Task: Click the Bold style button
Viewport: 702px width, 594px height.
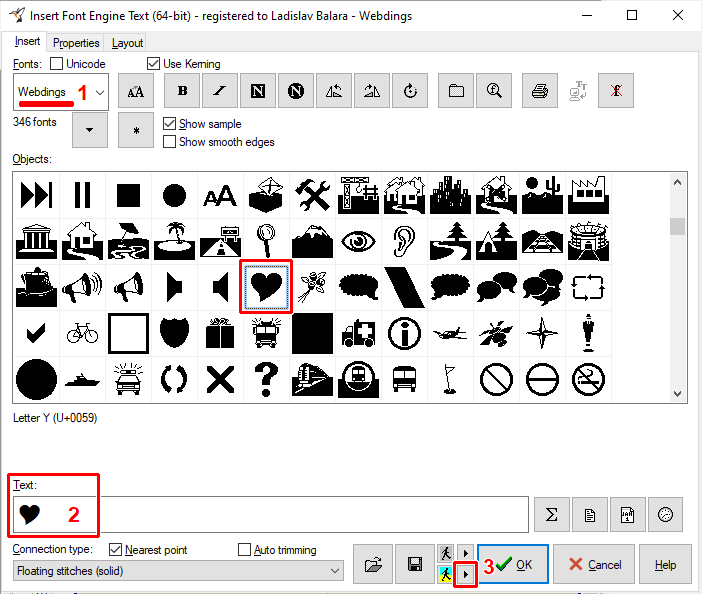Action: coord(182,91)
